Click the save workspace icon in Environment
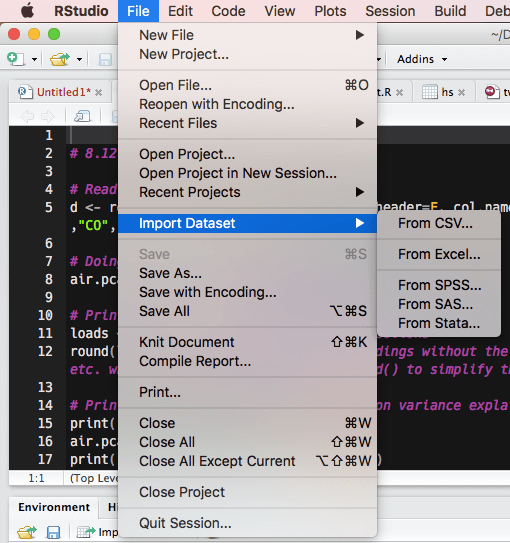 53,532
